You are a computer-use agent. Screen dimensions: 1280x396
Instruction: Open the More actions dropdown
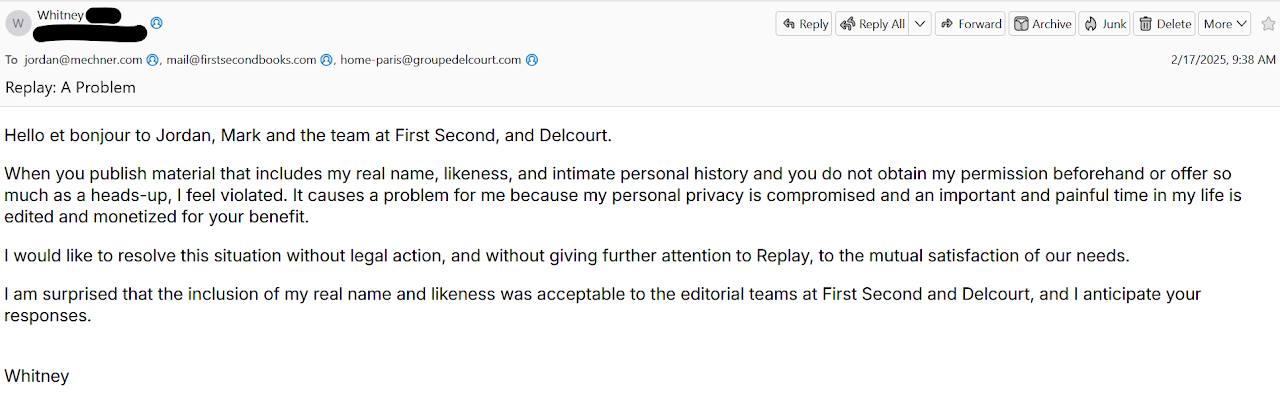(1225, 24)
